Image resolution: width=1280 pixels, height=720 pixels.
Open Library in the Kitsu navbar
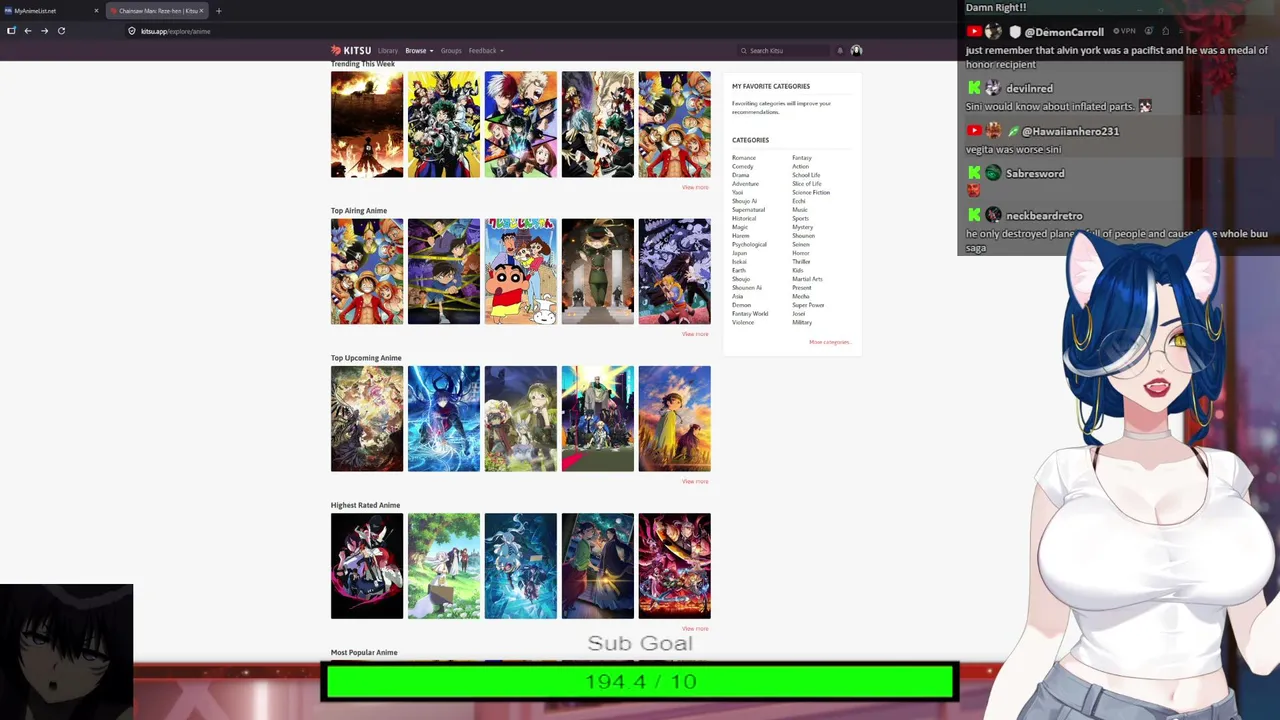point(388,51)
